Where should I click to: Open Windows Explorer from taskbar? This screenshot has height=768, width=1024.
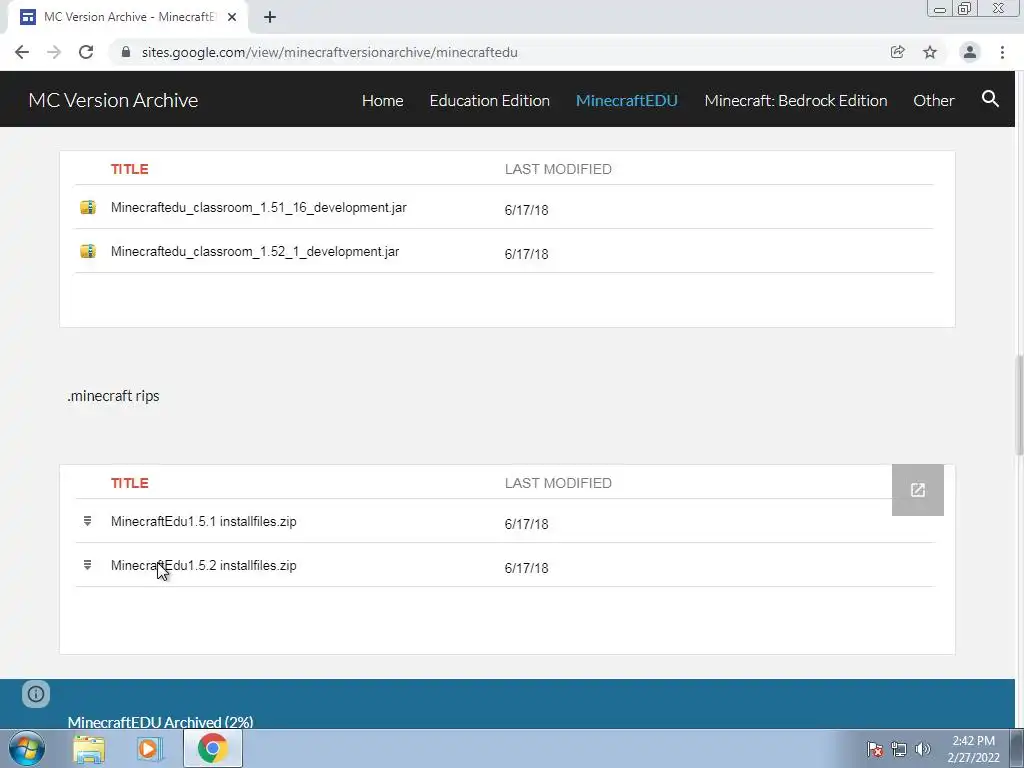[89, 749]
